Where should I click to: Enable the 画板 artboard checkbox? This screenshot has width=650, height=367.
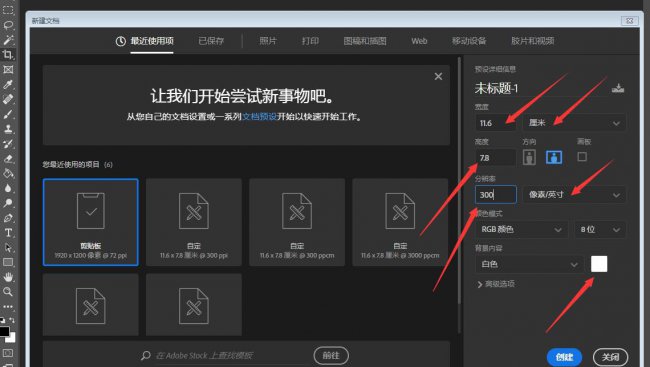(582, 157)
